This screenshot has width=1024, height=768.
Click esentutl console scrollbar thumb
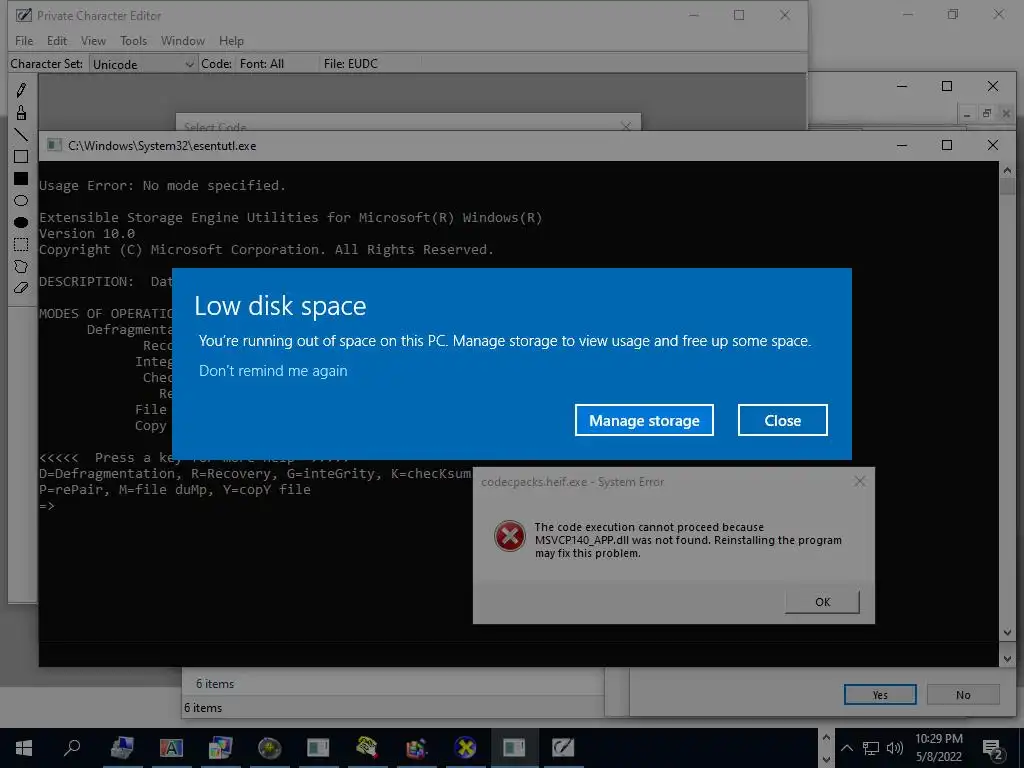coord(1006,185)
